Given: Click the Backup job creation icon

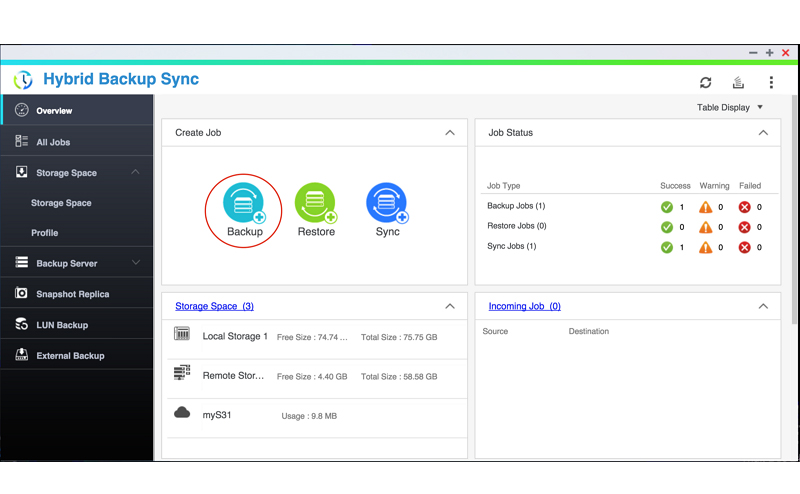Looking at the screenshot, I should coord(244,203).
